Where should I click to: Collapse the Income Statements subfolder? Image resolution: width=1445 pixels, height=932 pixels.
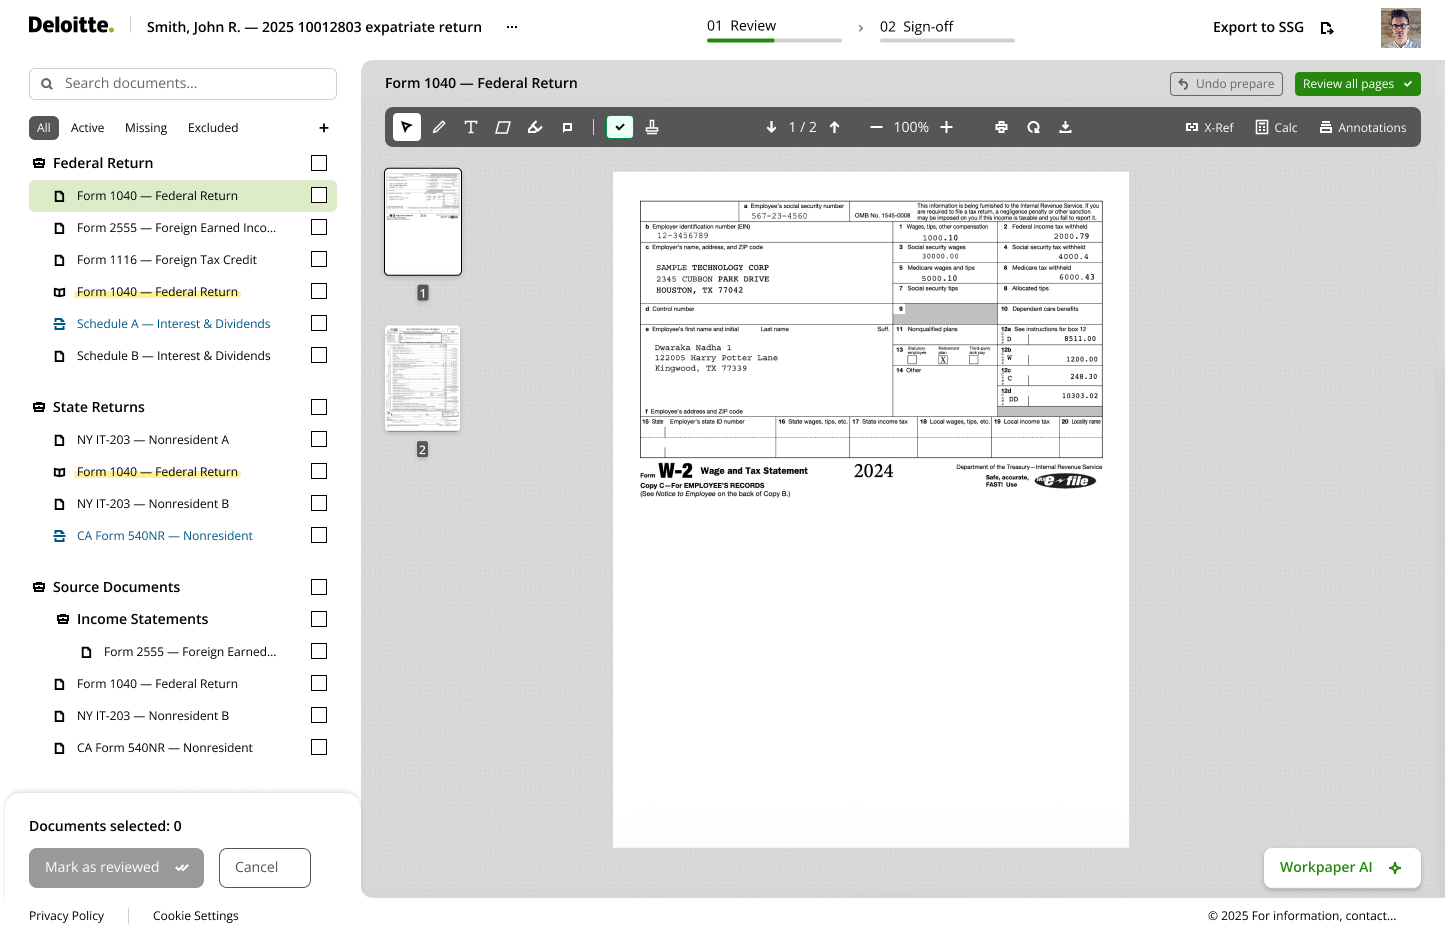[63, 619]
